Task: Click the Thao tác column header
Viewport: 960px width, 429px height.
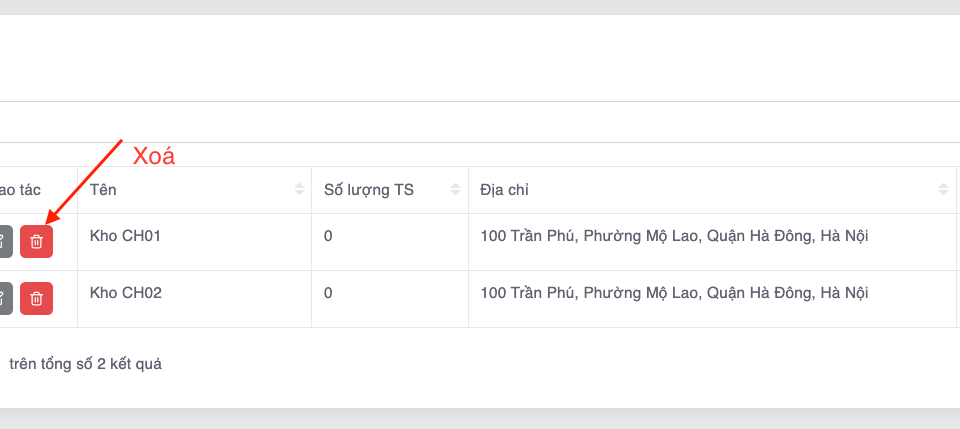Action: 20,189
